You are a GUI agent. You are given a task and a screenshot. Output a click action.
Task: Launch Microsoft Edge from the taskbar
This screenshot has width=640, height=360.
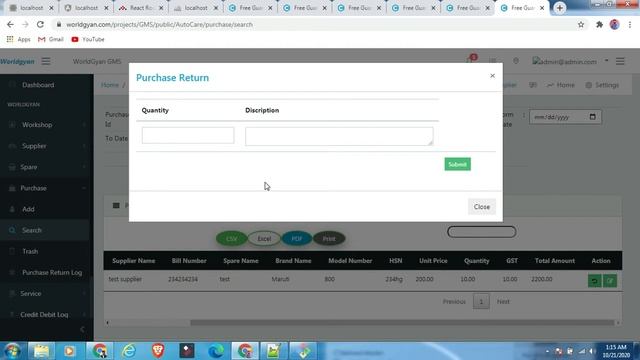(216, 351)
